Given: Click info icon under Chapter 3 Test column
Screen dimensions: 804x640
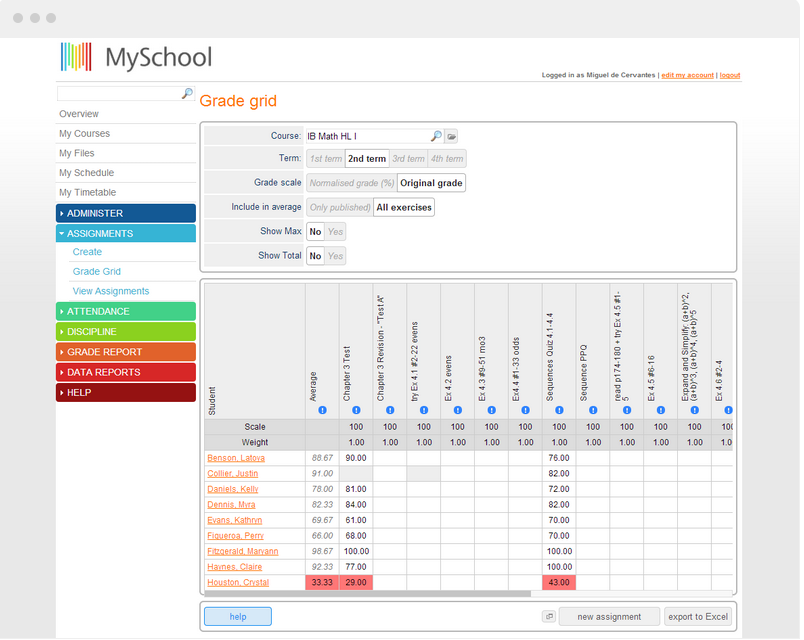Looking at the screenshot, I should (x=356, y=410).
